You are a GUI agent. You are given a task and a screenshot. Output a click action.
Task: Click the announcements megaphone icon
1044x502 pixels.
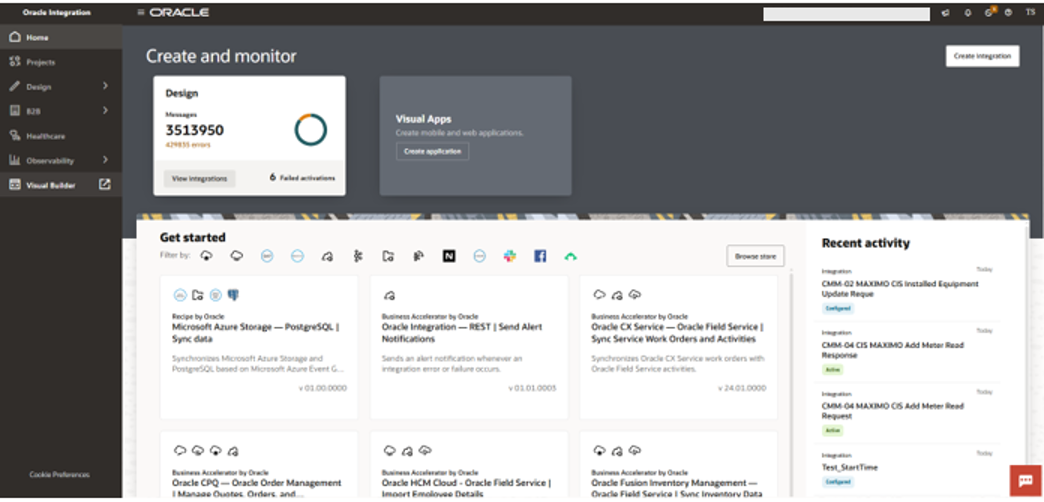click(x=945, y=13)
